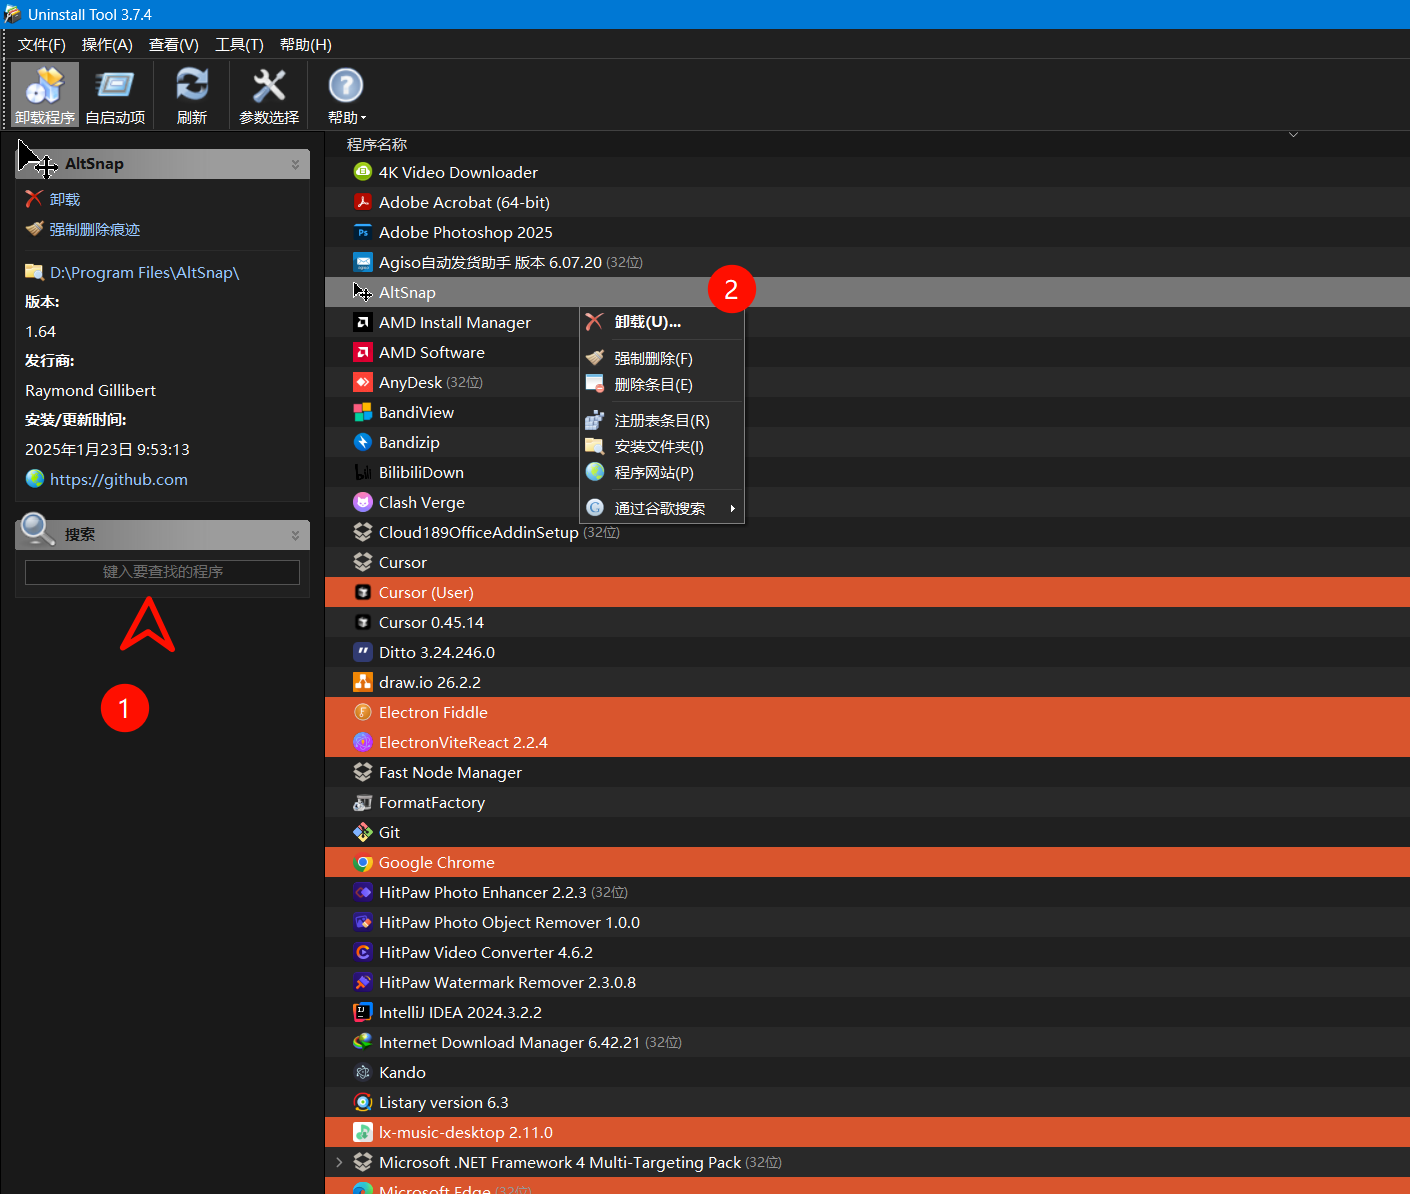The image size is (1410, 1194).
Task: Select the Kando row
Action: click(x=867, y=1072)
